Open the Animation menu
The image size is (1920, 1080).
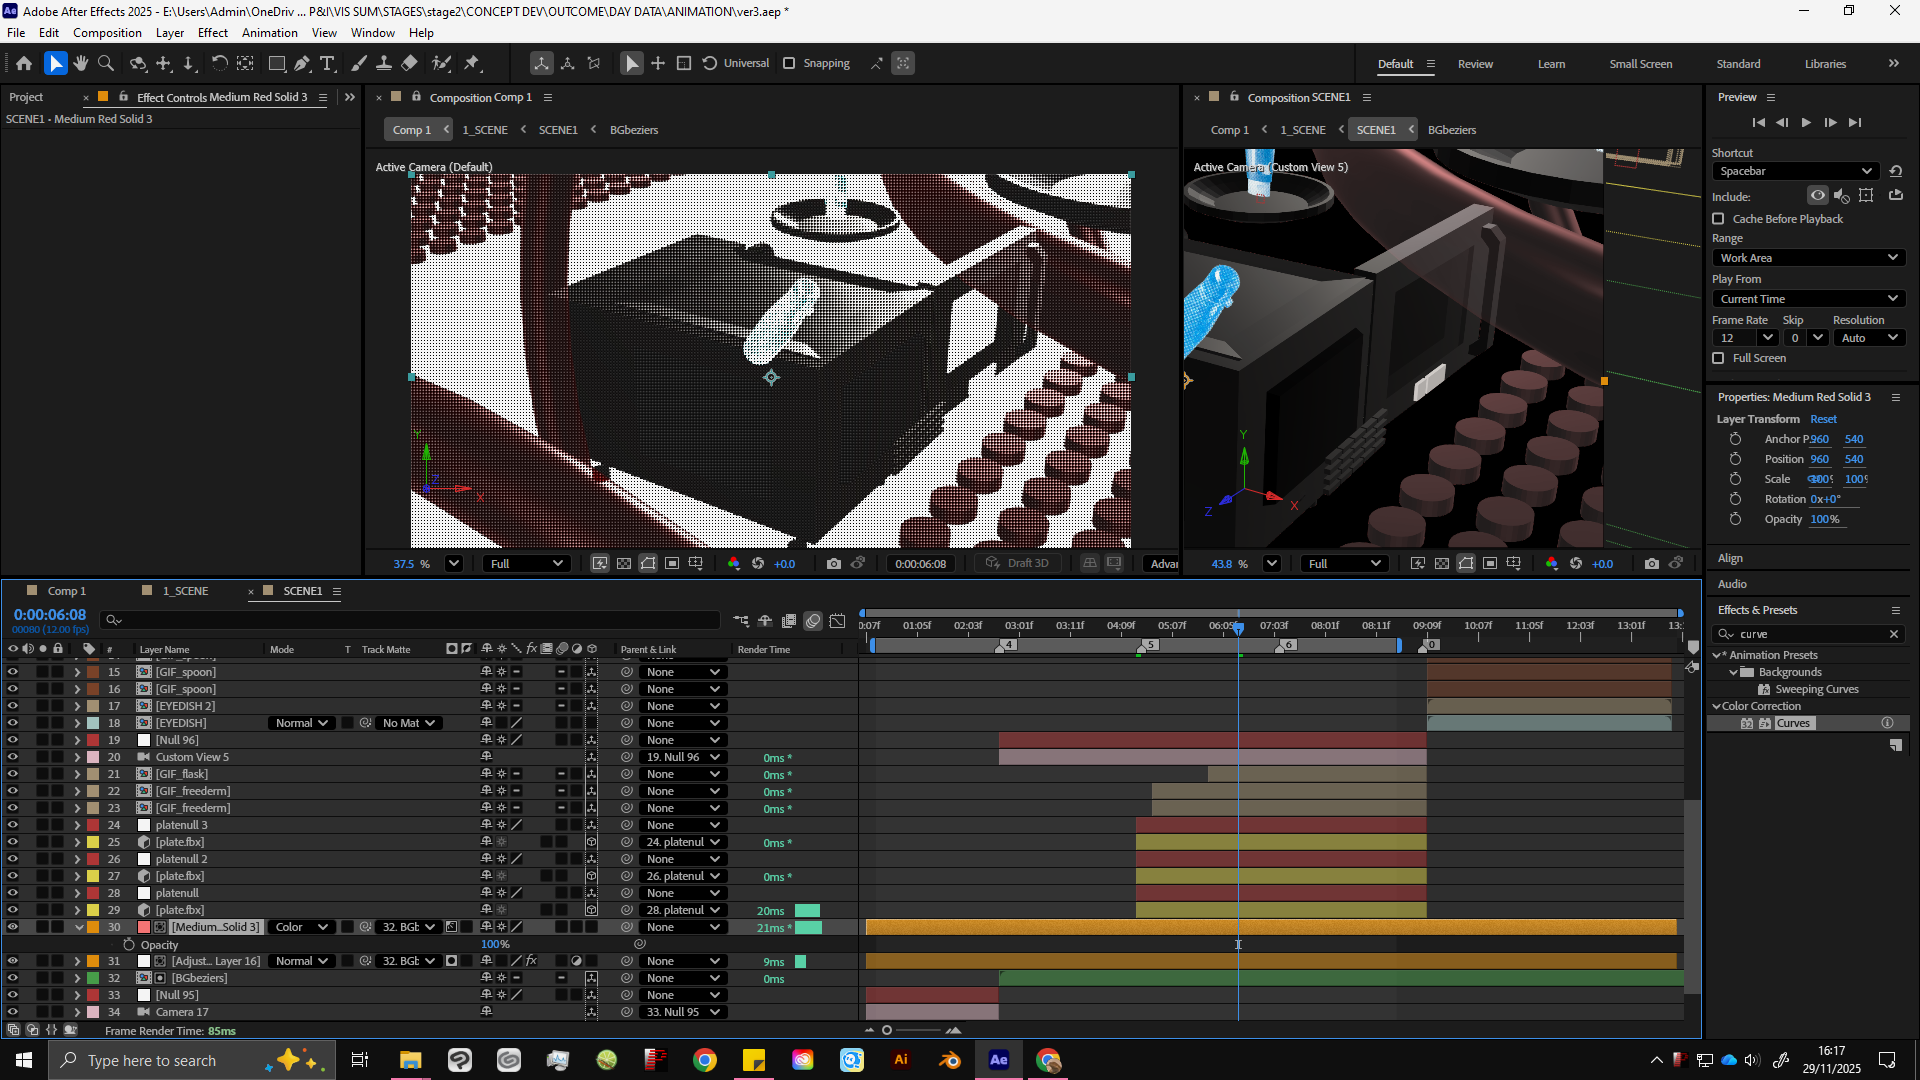tap(270, 33)
